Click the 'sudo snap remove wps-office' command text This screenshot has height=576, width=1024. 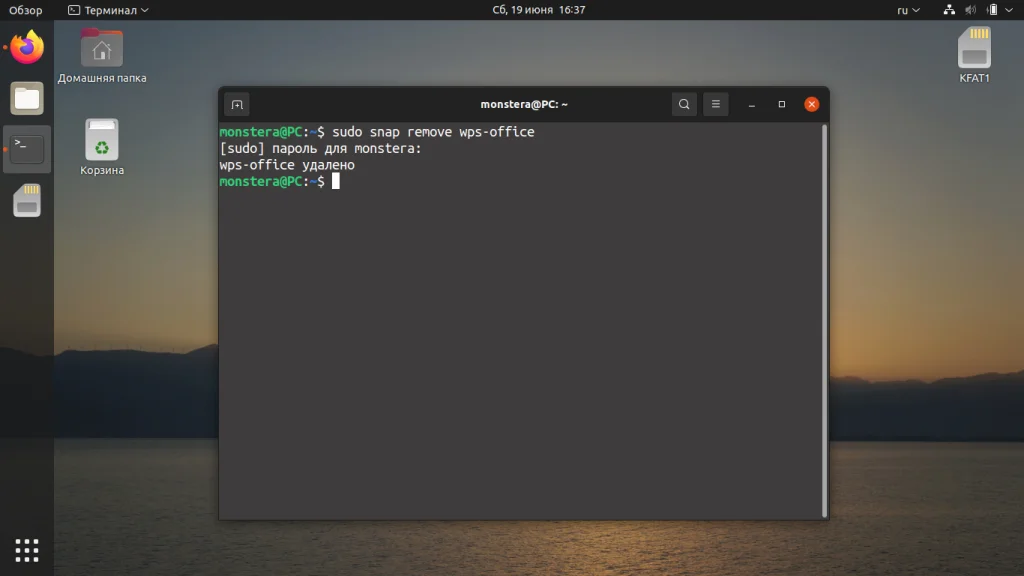tap(433, 132)
